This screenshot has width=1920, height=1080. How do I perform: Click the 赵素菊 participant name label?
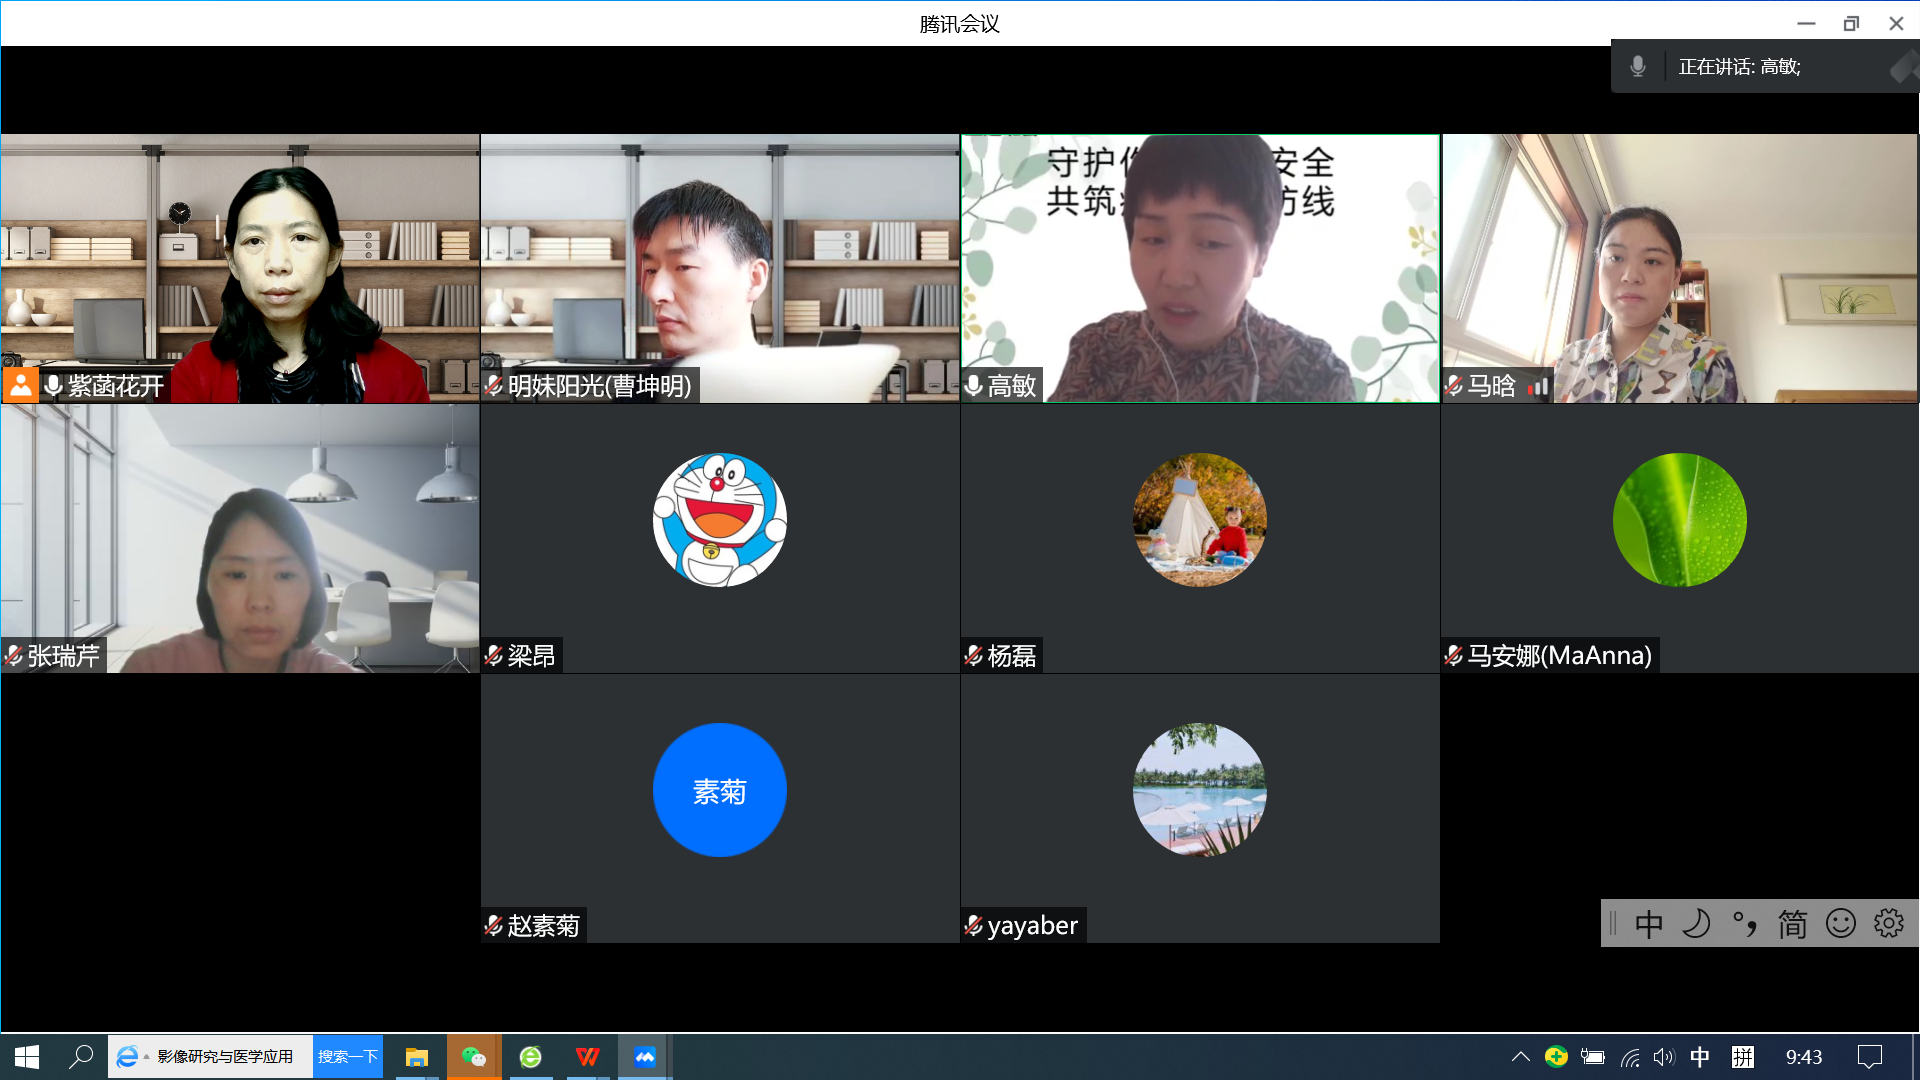(543, 926)
